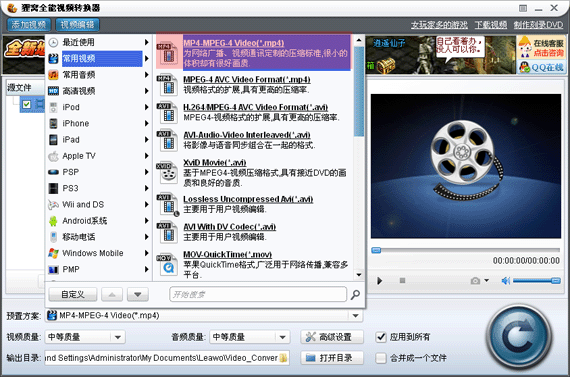This screenshot has width=570, height=377.
Task: Click the PSP console icon
Action: click(x=53, y=172)
